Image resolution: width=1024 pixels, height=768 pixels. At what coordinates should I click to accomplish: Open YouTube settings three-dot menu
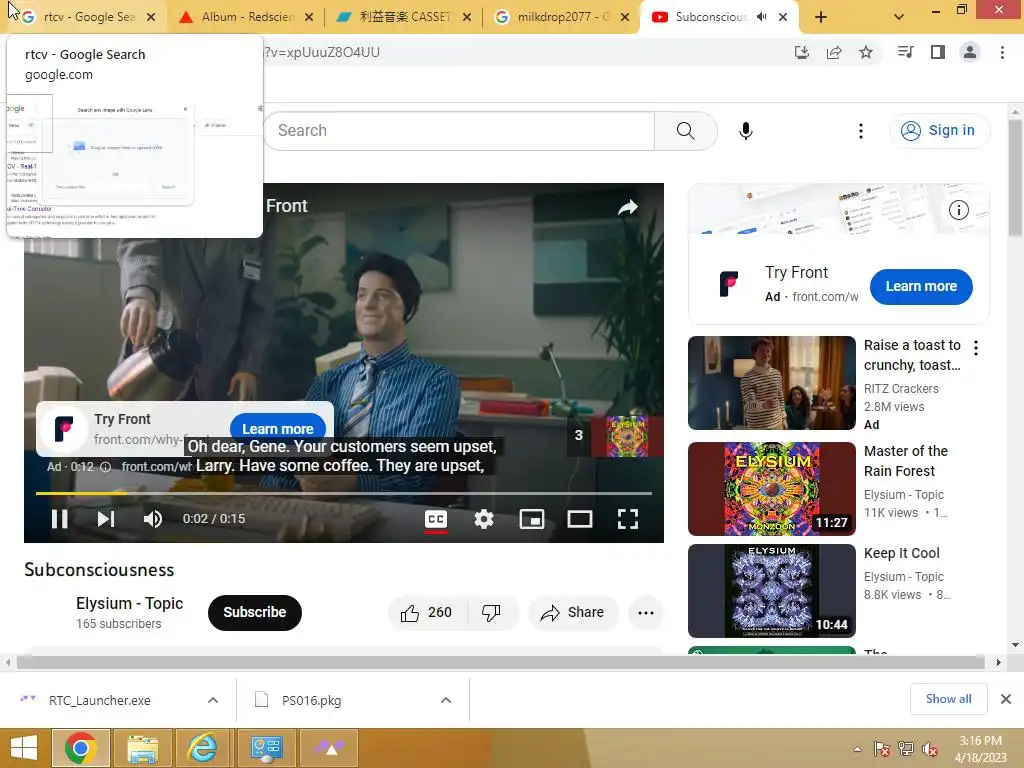(861, 131)
